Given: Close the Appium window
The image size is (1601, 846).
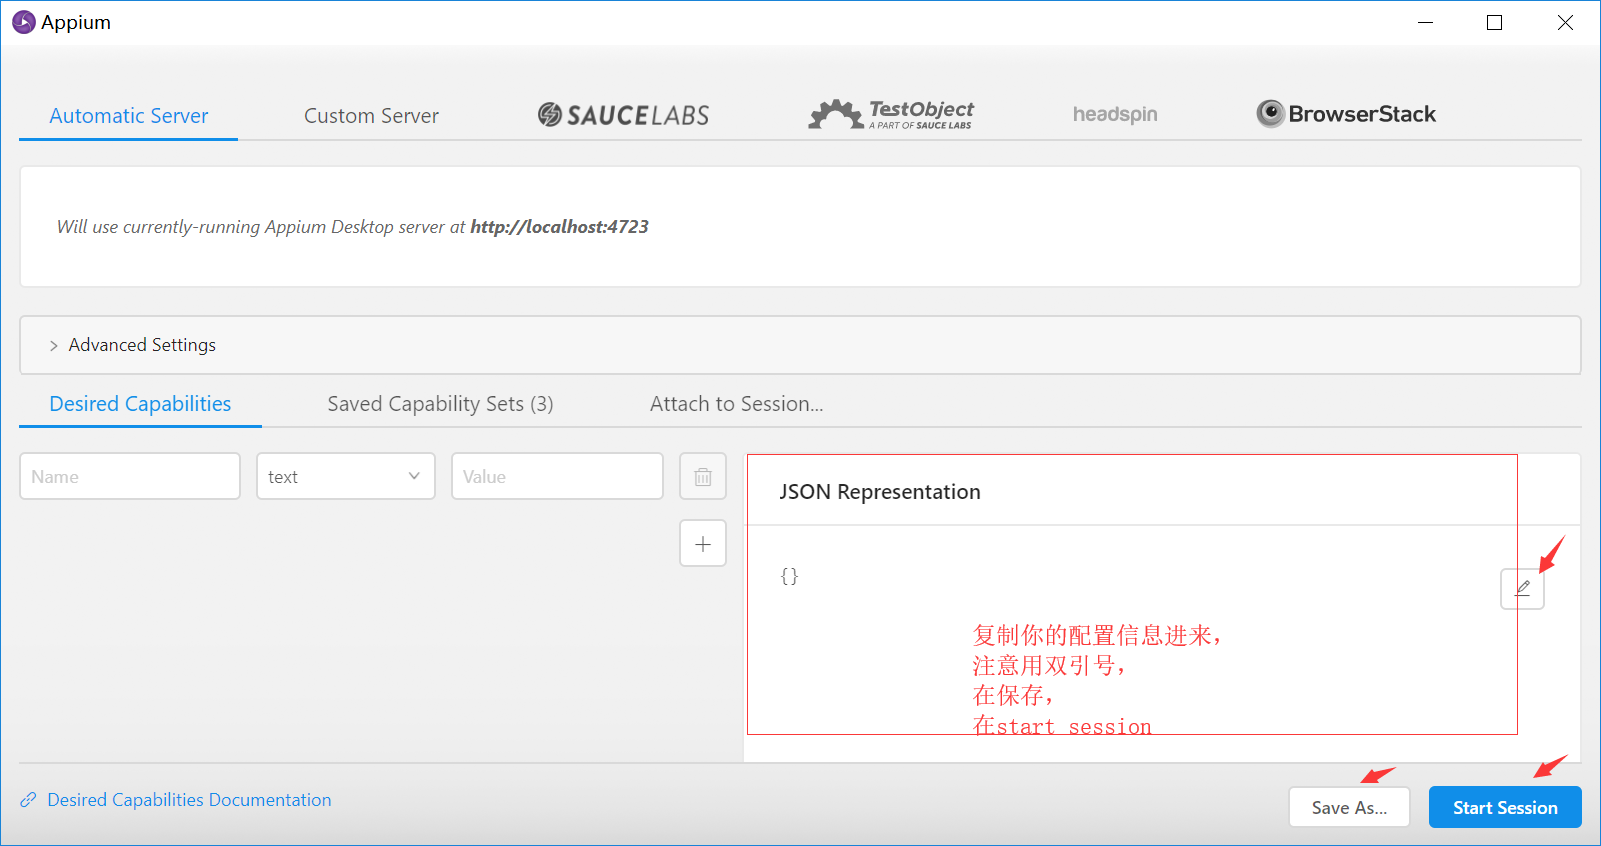Looking at the screenshot, I should (x=1565, y=22).
